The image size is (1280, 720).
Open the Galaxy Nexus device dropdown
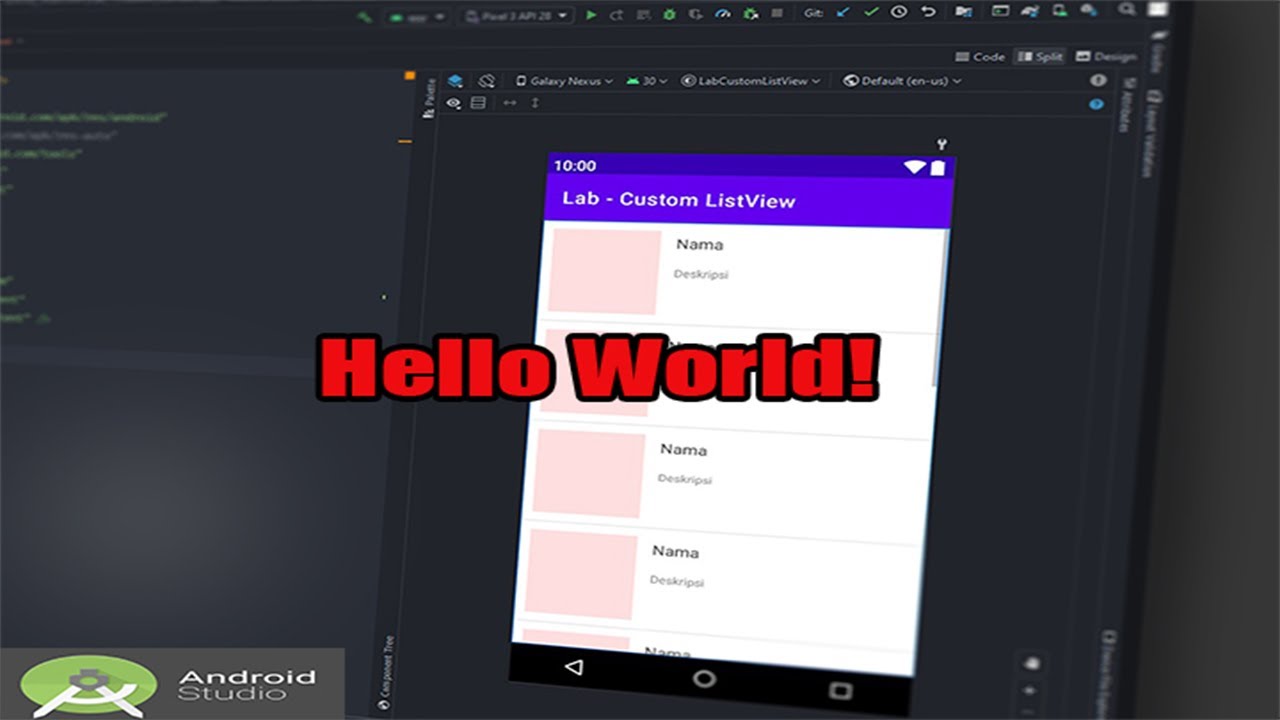564,81
